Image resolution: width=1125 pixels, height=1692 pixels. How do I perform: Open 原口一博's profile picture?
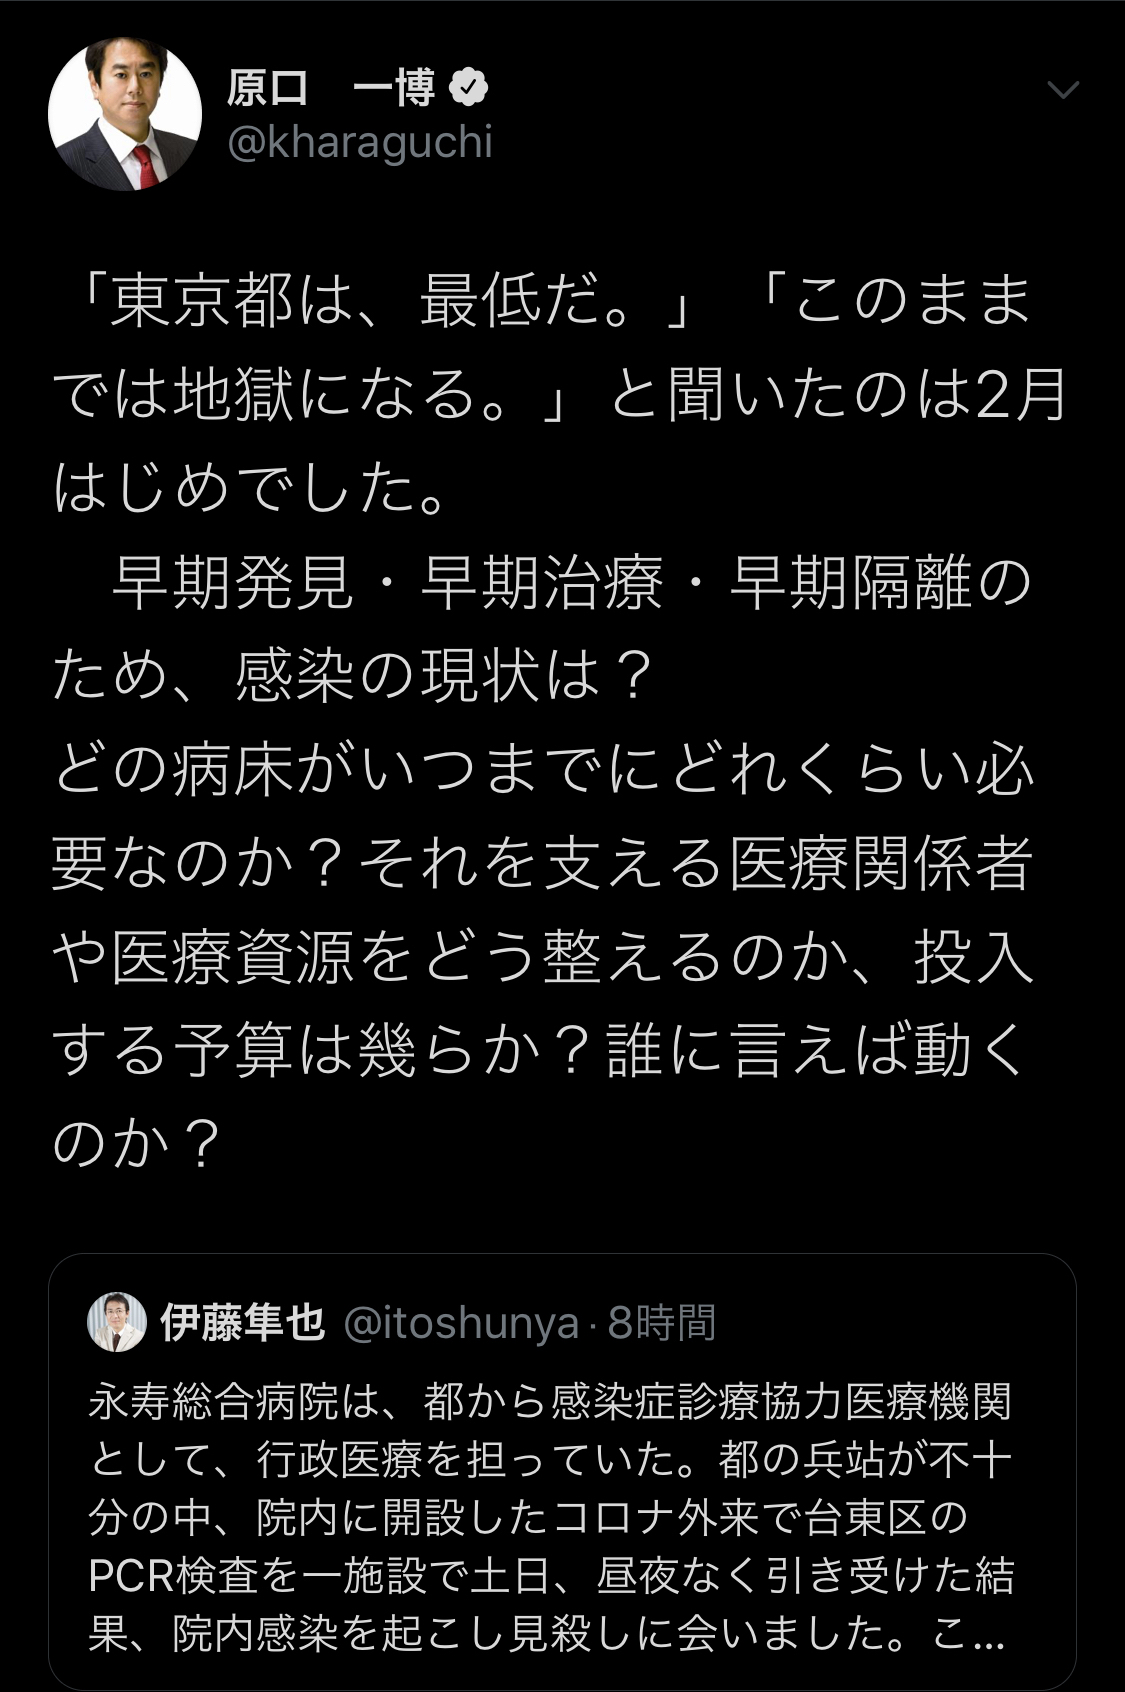tap(124, 115)
